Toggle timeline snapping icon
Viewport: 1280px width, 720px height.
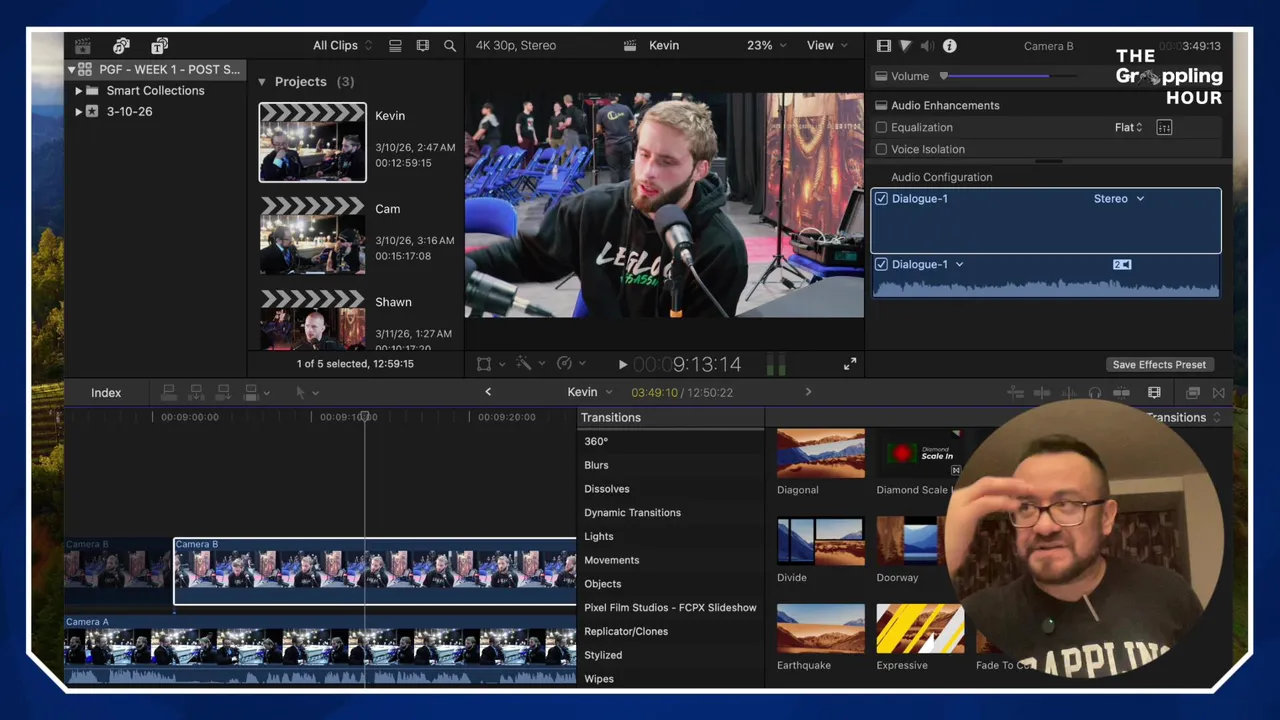pos(1121,393)
